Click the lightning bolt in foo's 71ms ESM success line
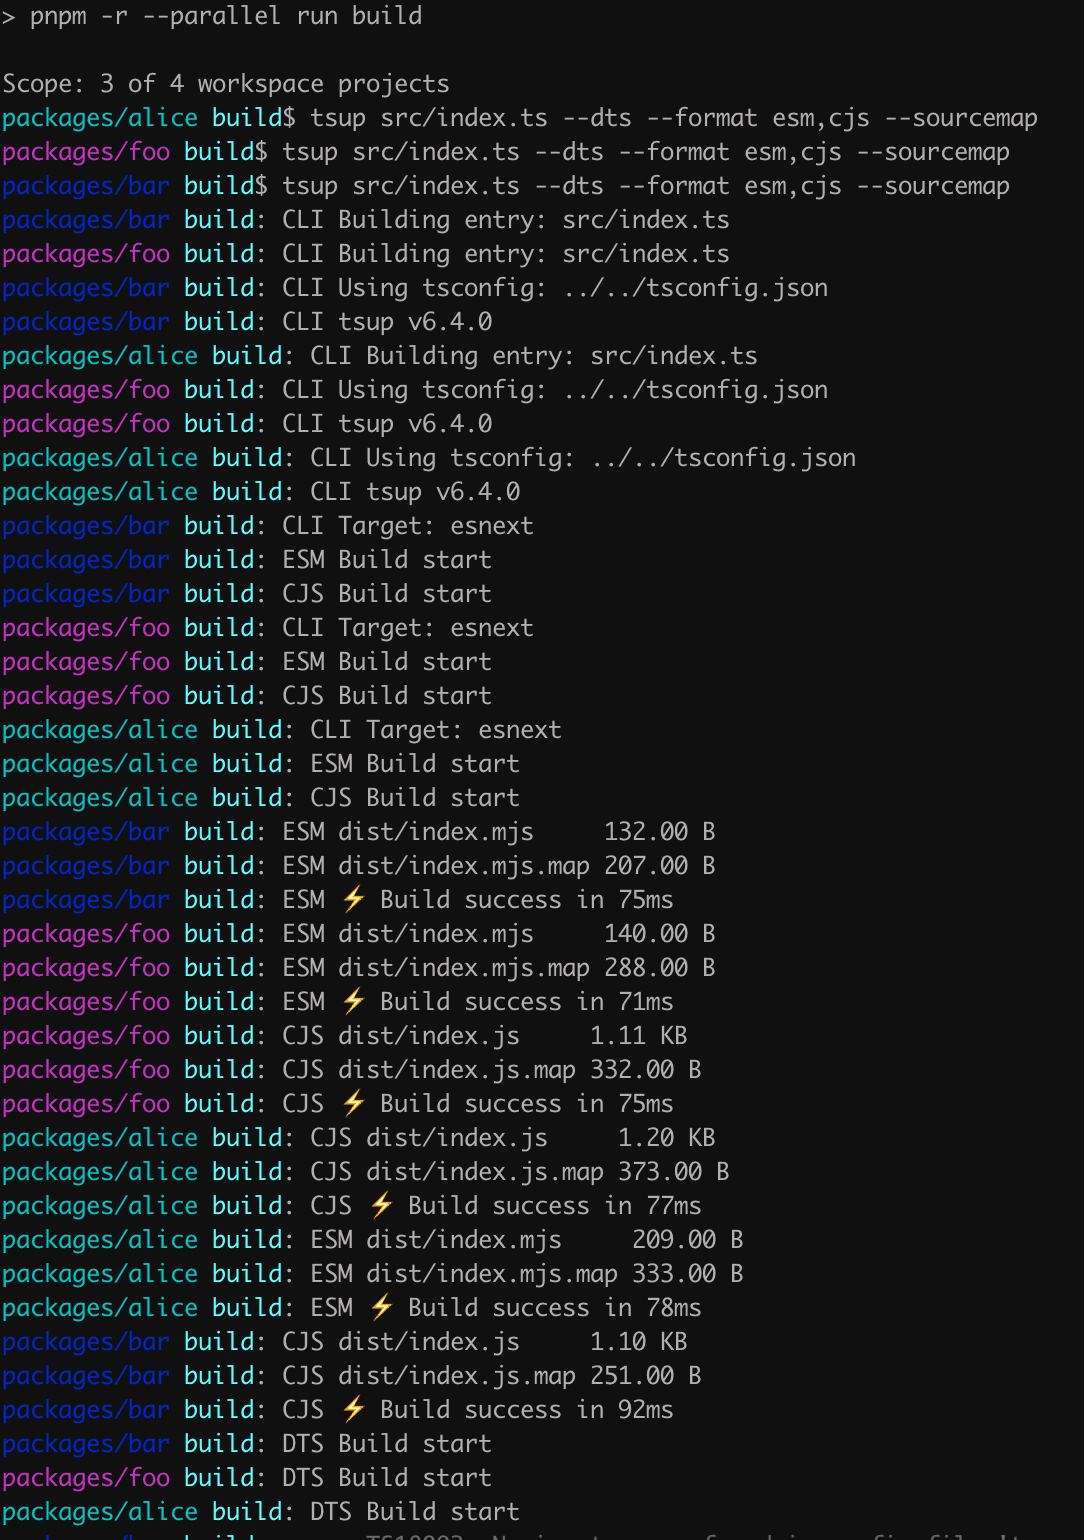Image resolution: width=1084 pixels, height=1540 pixels. click(x=353, y=1002)
